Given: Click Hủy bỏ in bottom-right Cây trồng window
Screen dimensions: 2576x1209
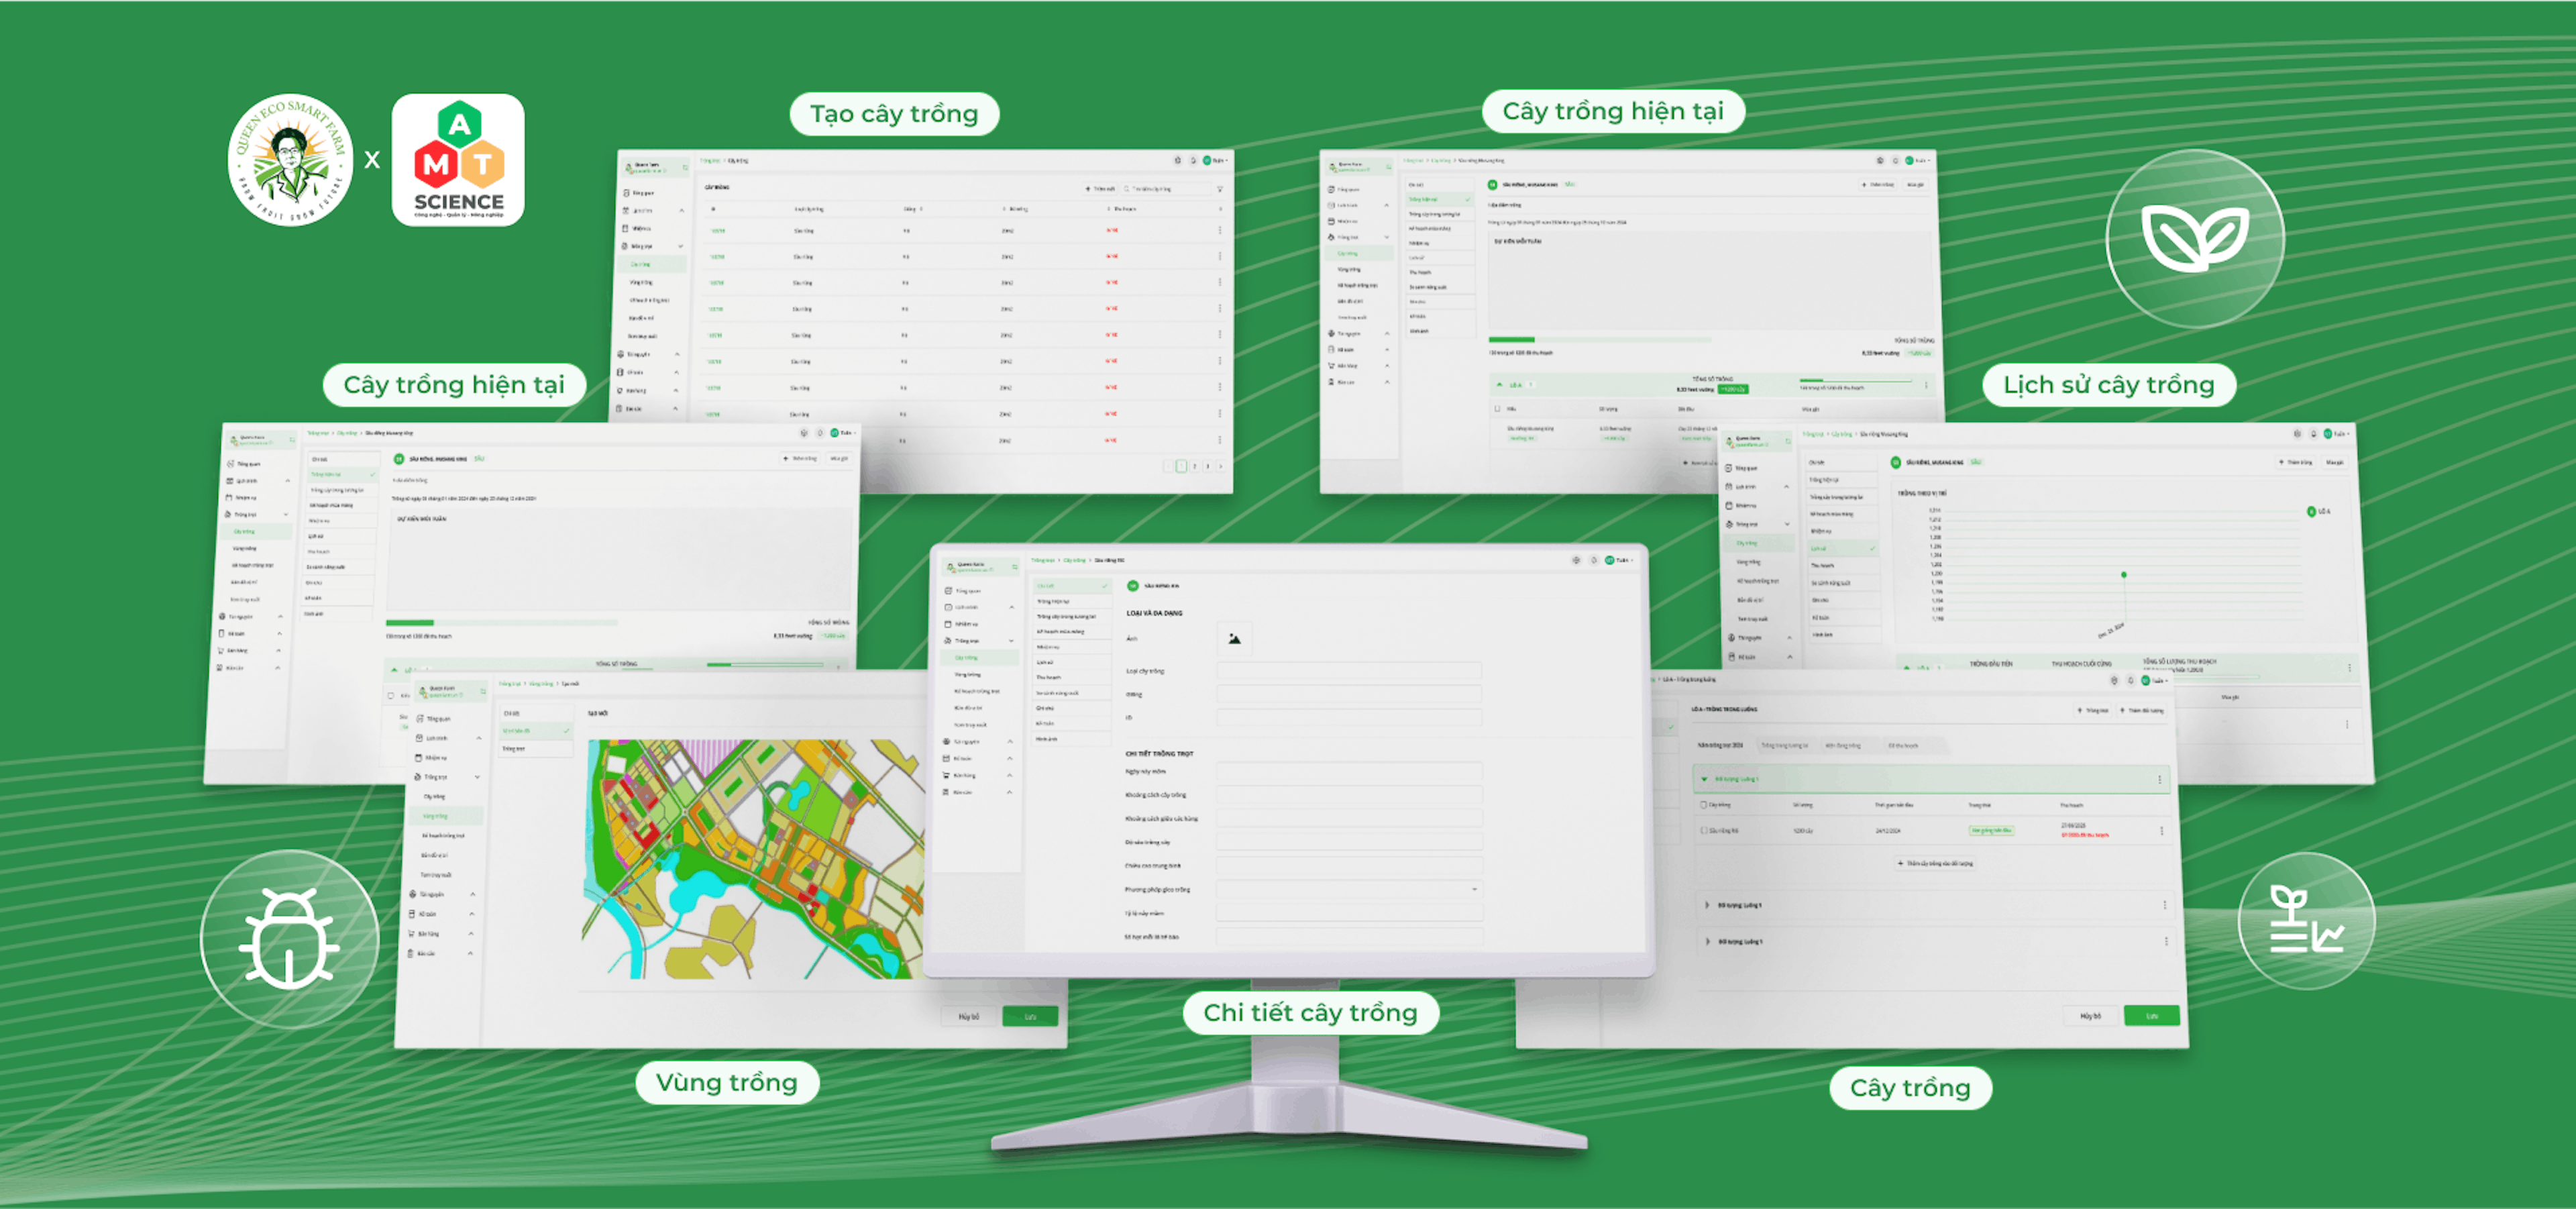Looking at the screenshot, I should coord(2090,1016).
